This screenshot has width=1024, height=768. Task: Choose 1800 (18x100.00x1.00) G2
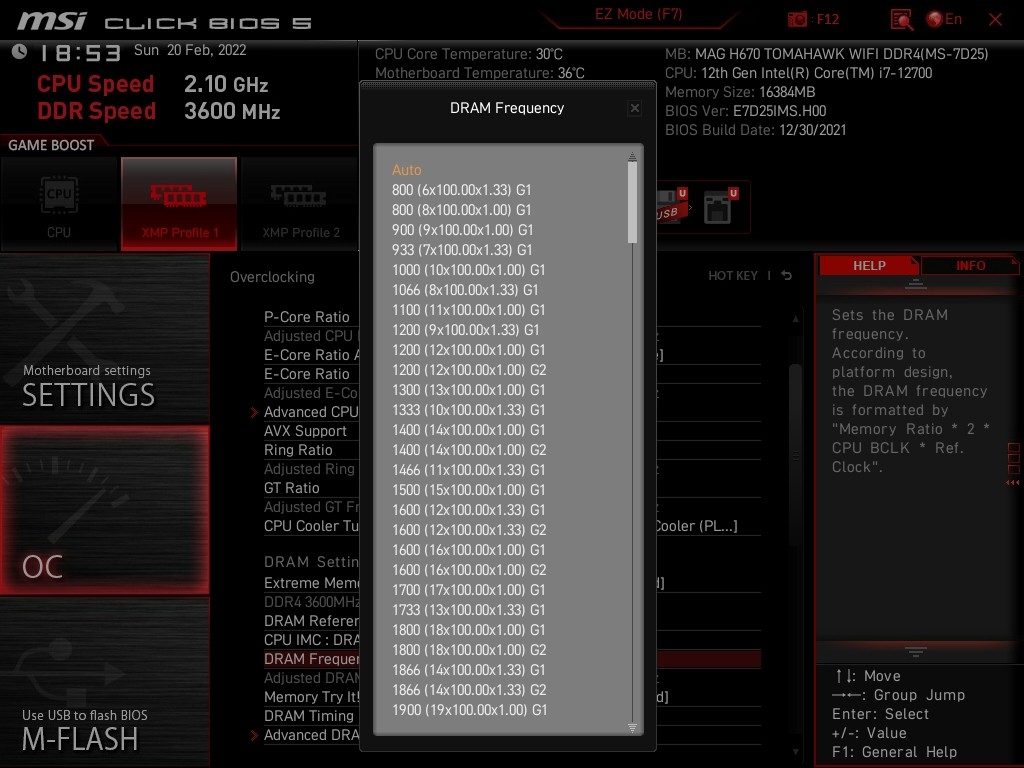tap(469, 650)
